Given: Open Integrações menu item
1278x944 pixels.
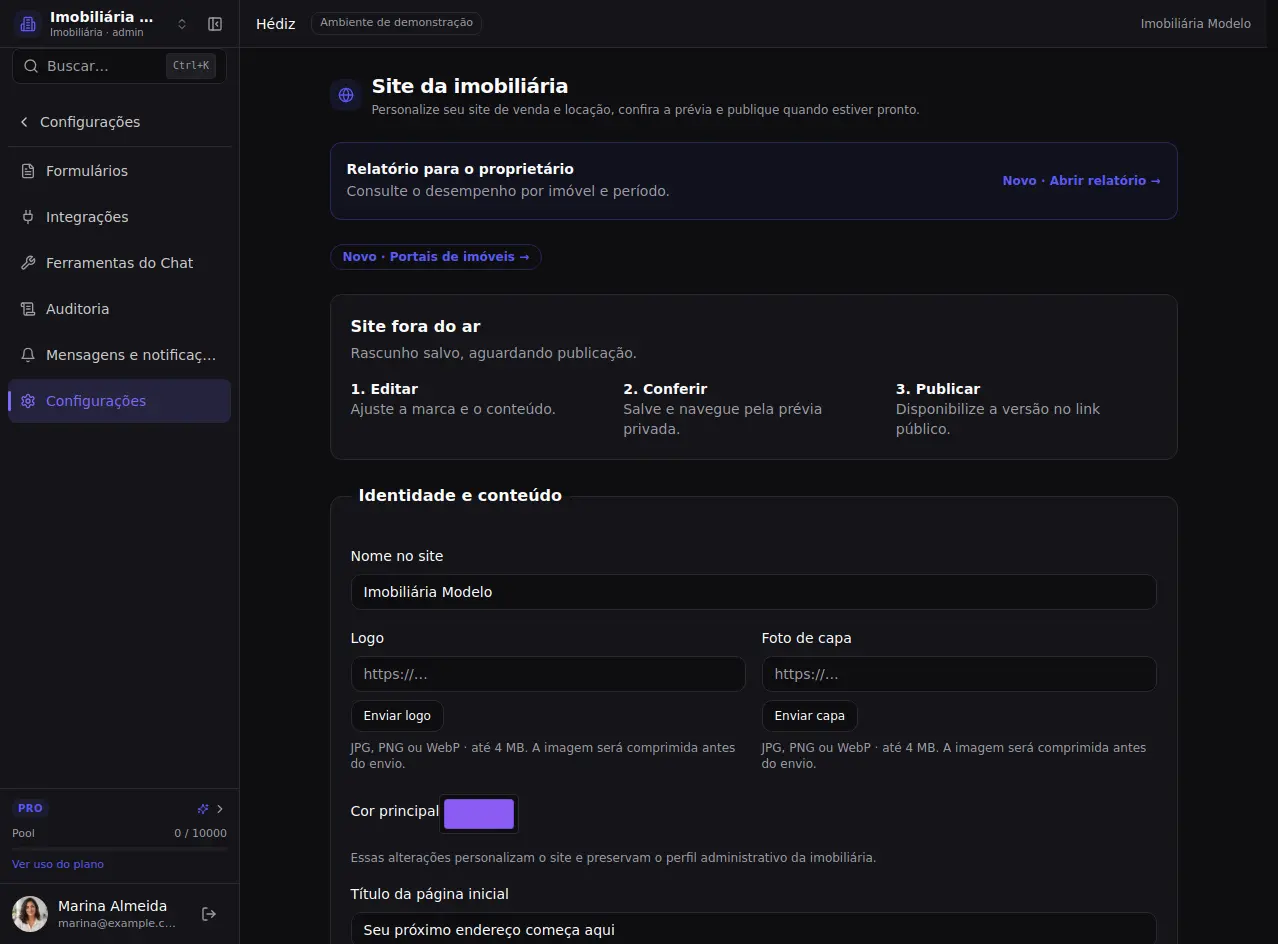Looking at the screenshot, I should (119, 217).
